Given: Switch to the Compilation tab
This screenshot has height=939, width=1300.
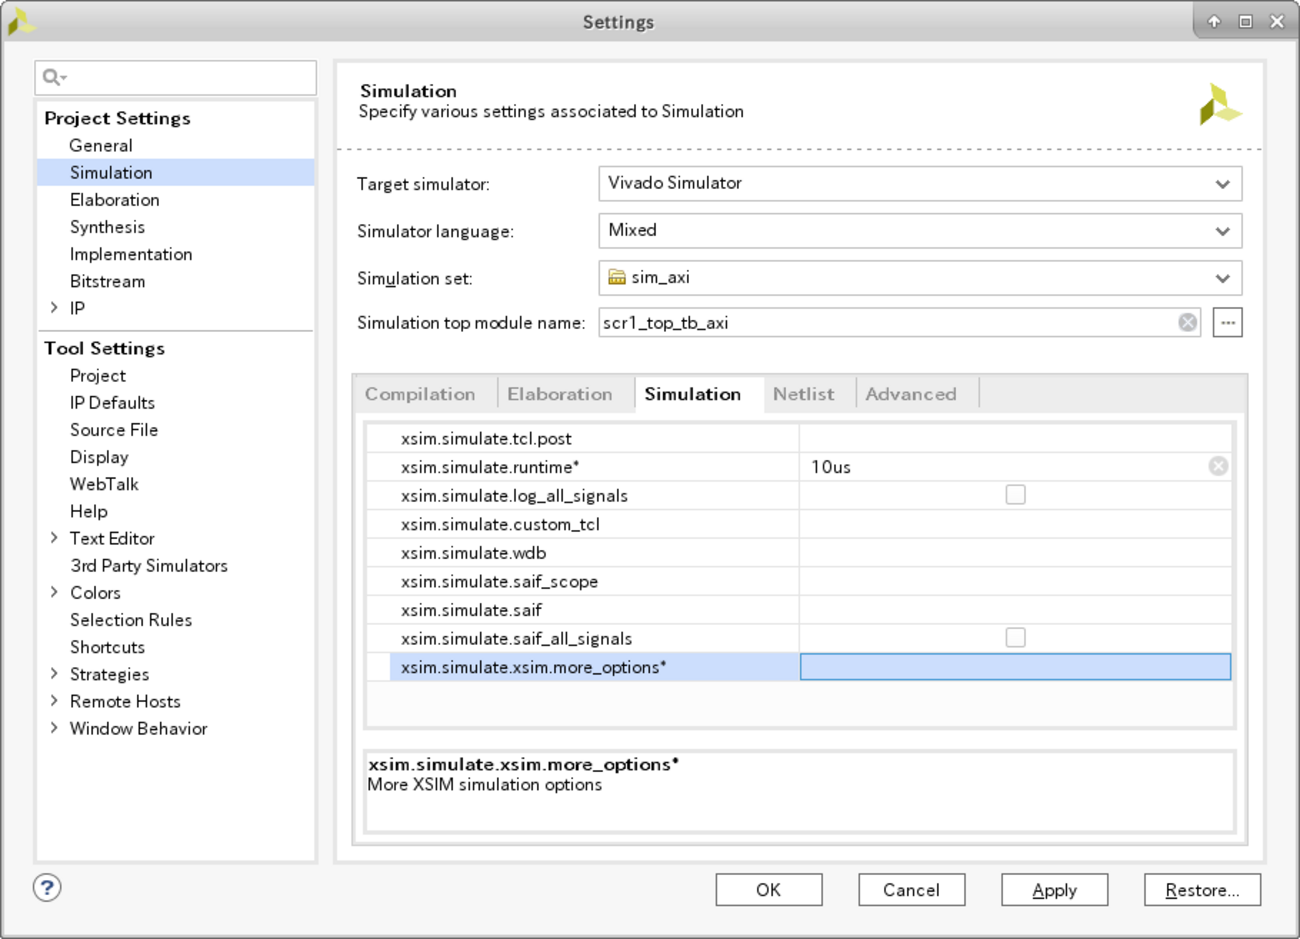Looking at the screenshot, I should coord(420,394).
